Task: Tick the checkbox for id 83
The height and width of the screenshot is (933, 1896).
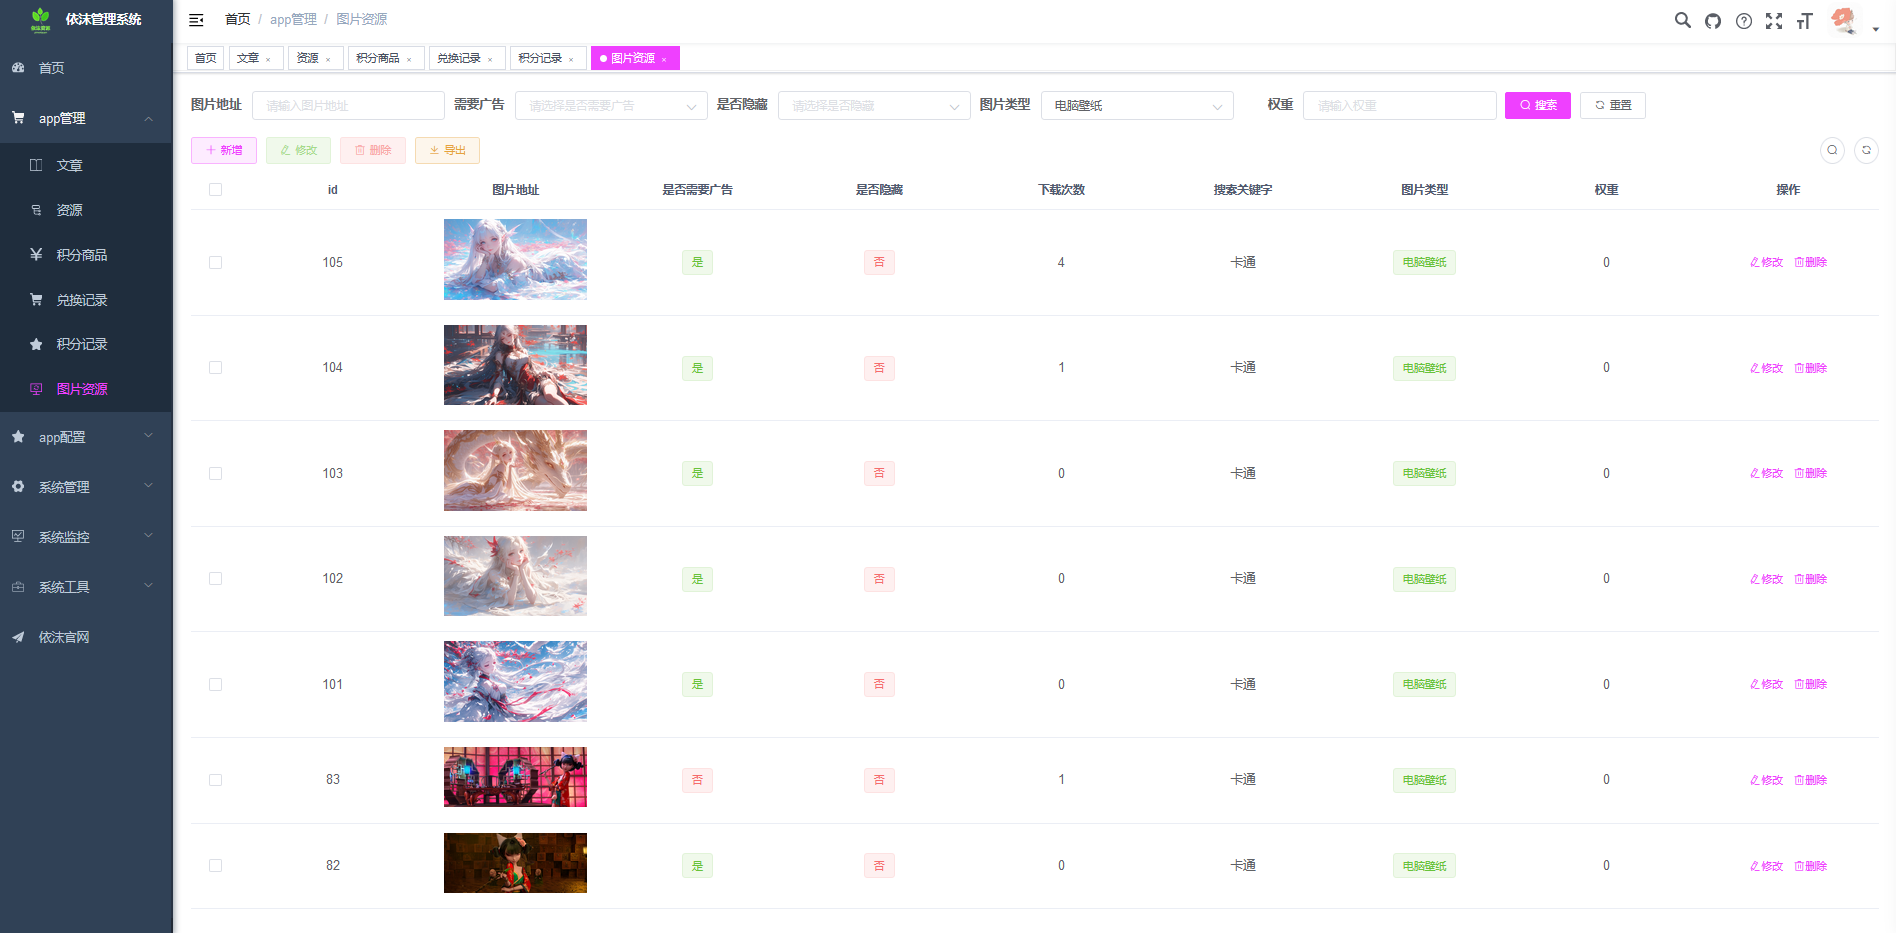Action: click(x=215, y=780)
